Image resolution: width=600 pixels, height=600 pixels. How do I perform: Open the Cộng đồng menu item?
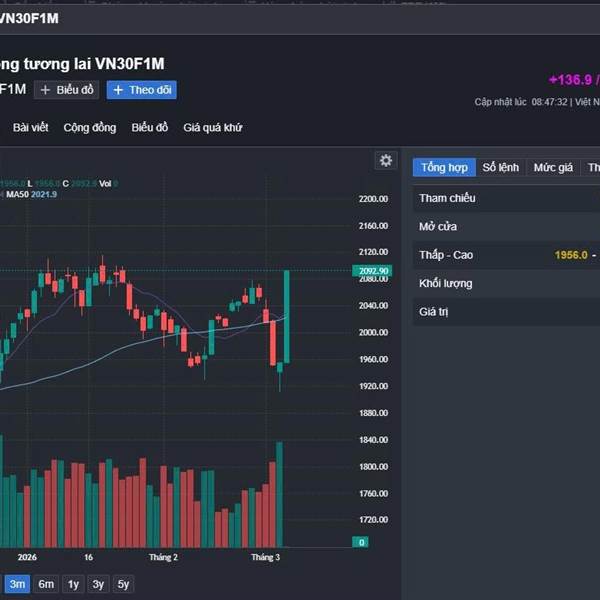pyautogui.click(x=89, y=127)
